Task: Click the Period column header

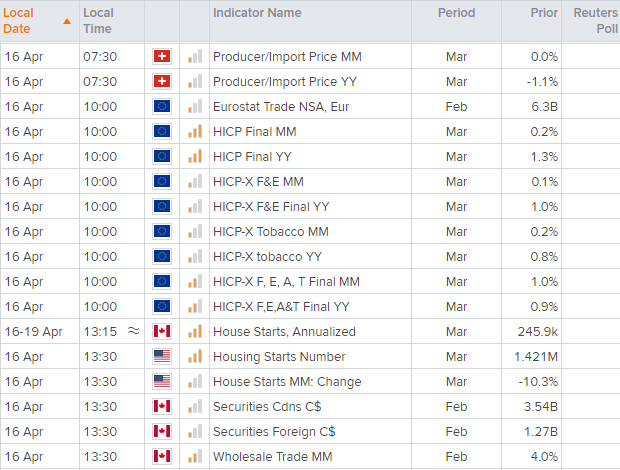Action: pyautogui.click(x=456, y=14)
